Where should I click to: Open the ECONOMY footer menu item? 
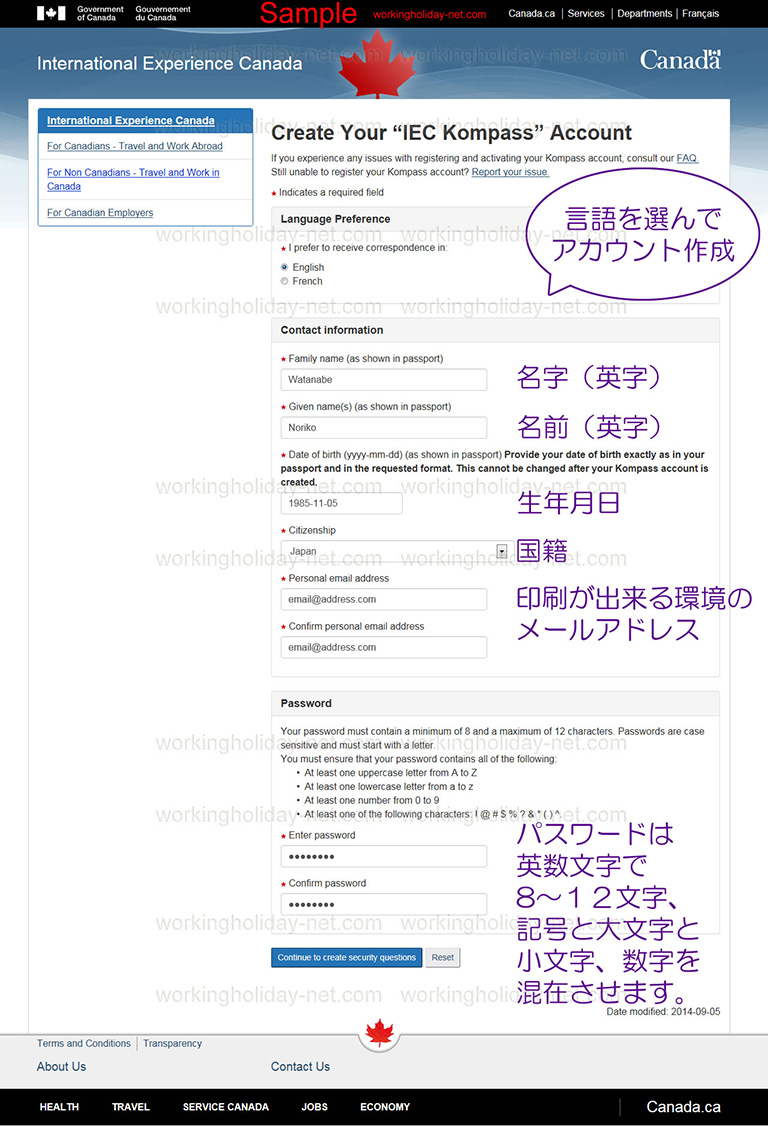tap(385, 1107)
